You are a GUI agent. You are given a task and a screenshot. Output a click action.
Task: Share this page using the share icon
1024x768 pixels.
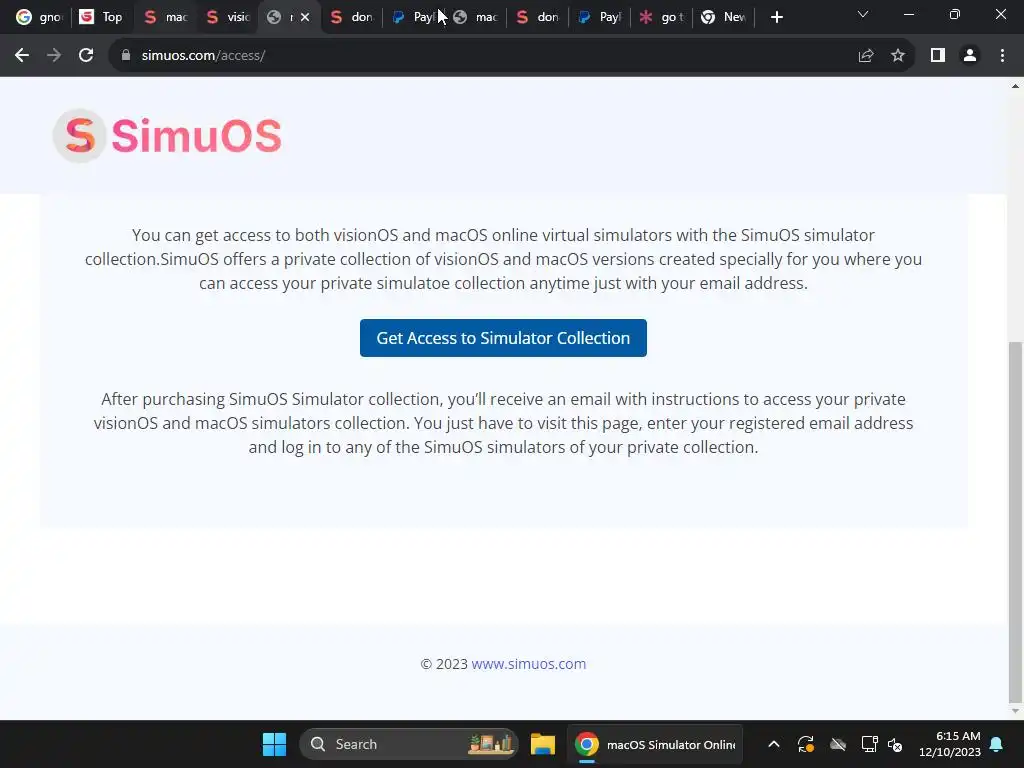coord(866,56)
